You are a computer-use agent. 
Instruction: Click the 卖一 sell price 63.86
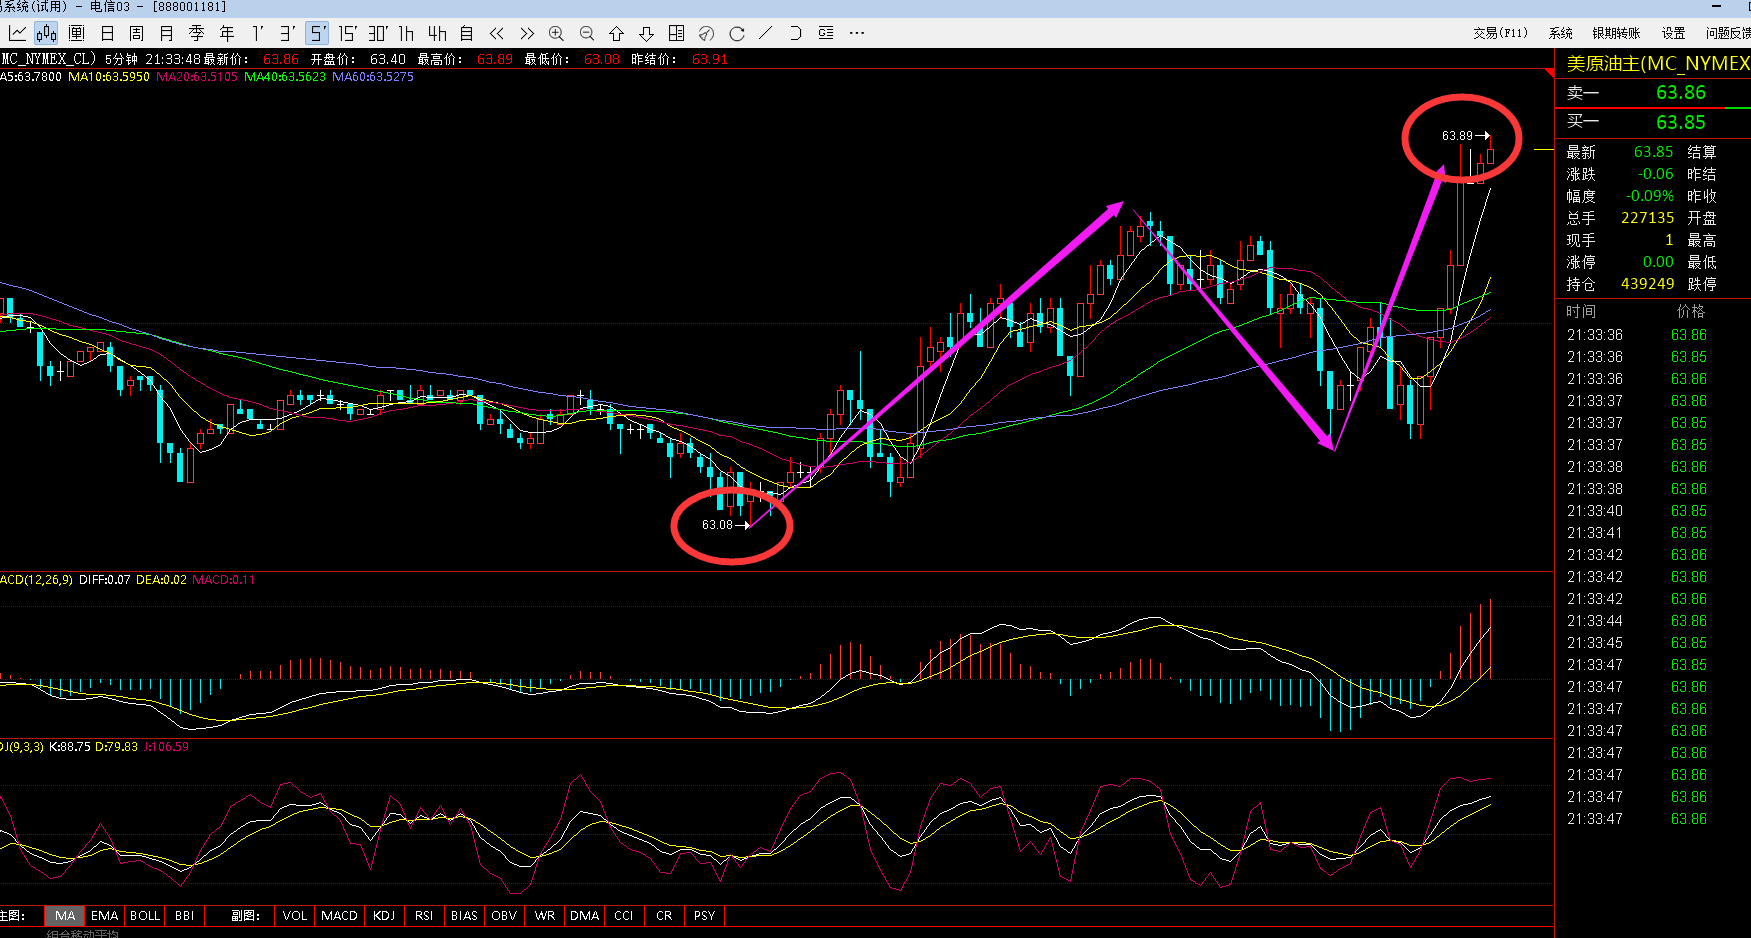[x=1680, y=93]
